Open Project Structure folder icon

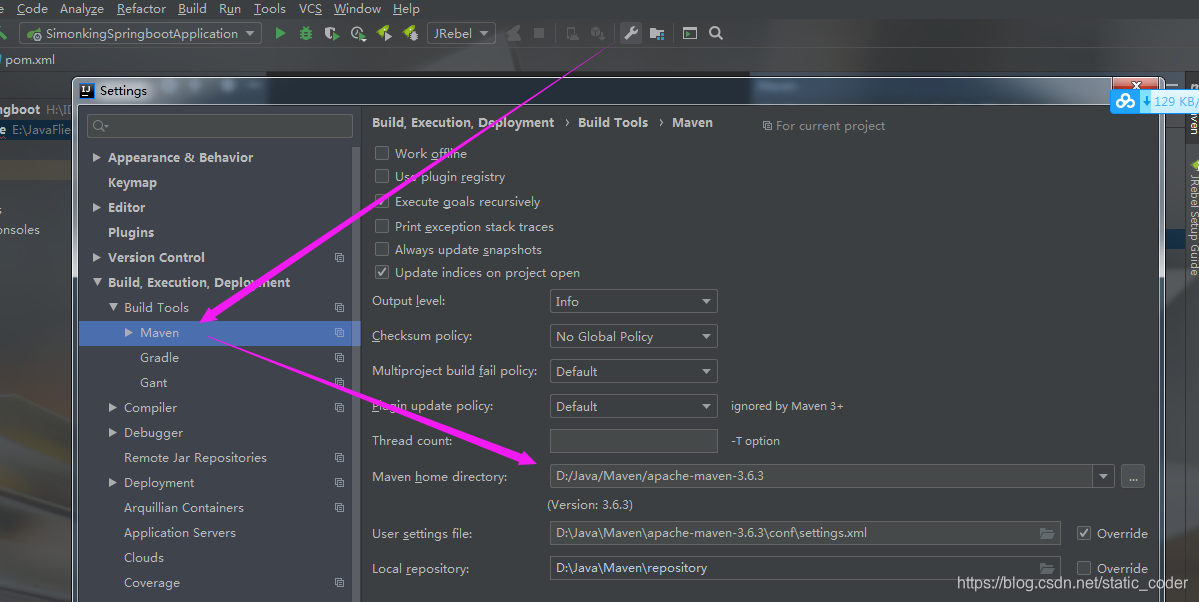tap(657, 33)
